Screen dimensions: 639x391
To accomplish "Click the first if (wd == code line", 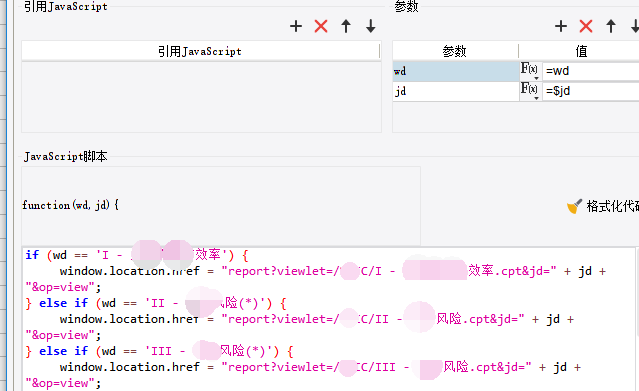I will [137, 255].
